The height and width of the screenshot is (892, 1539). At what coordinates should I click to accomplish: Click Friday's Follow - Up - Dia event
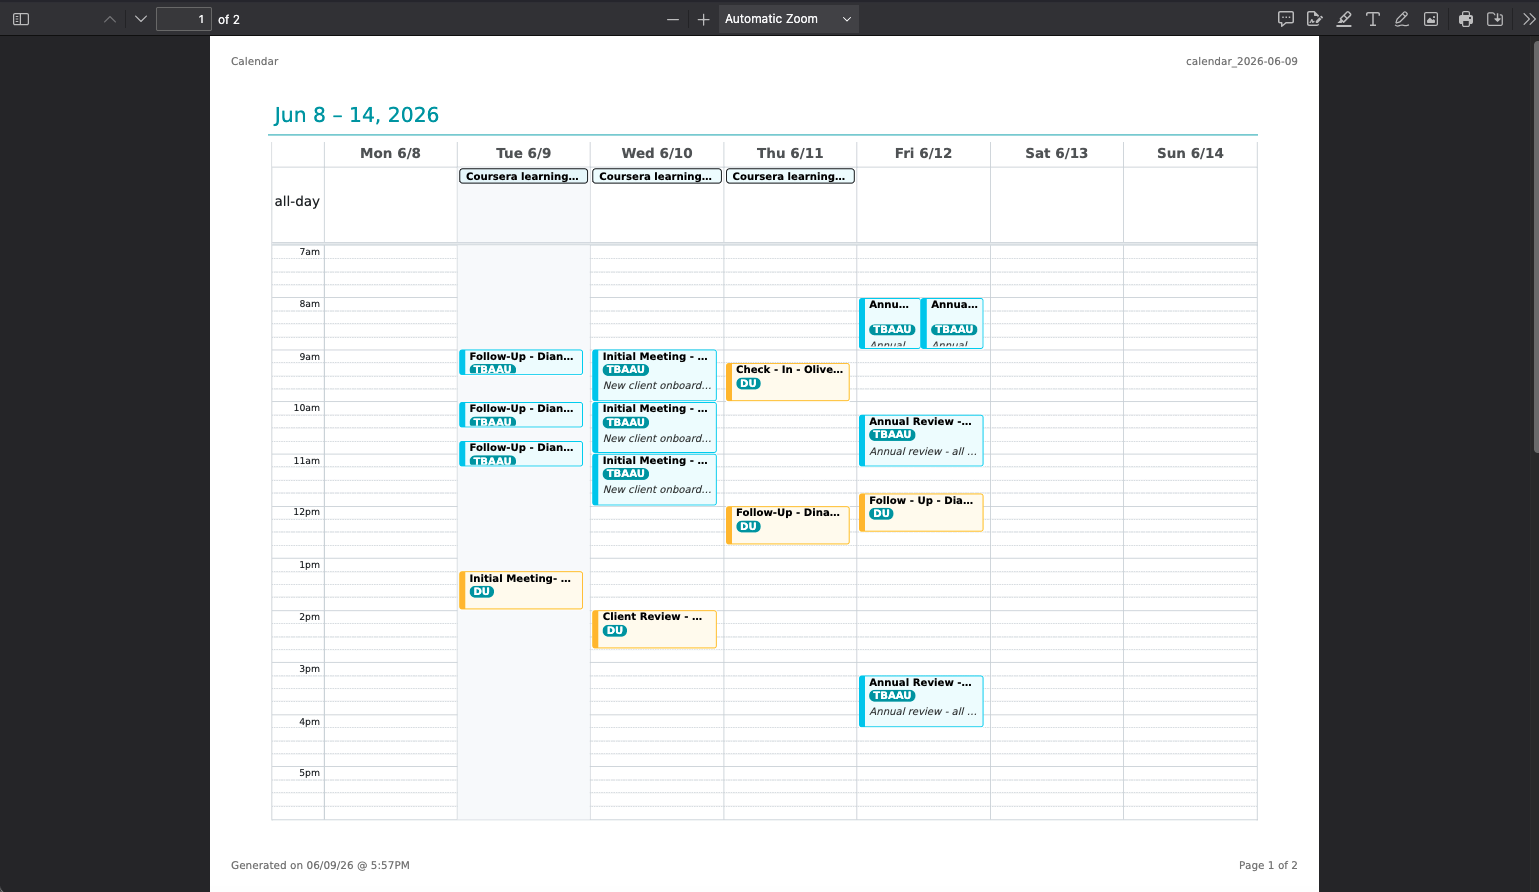[921, 512]
